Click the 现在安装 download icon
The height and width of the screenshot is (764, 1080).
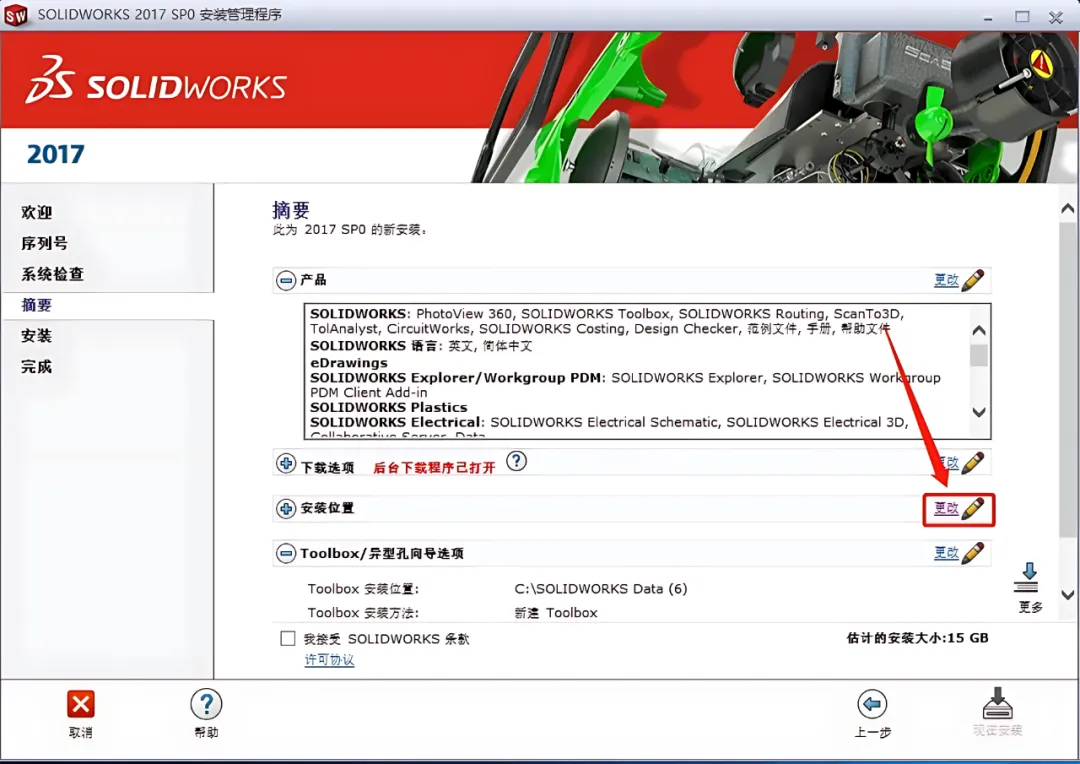[x=997, y=703]
